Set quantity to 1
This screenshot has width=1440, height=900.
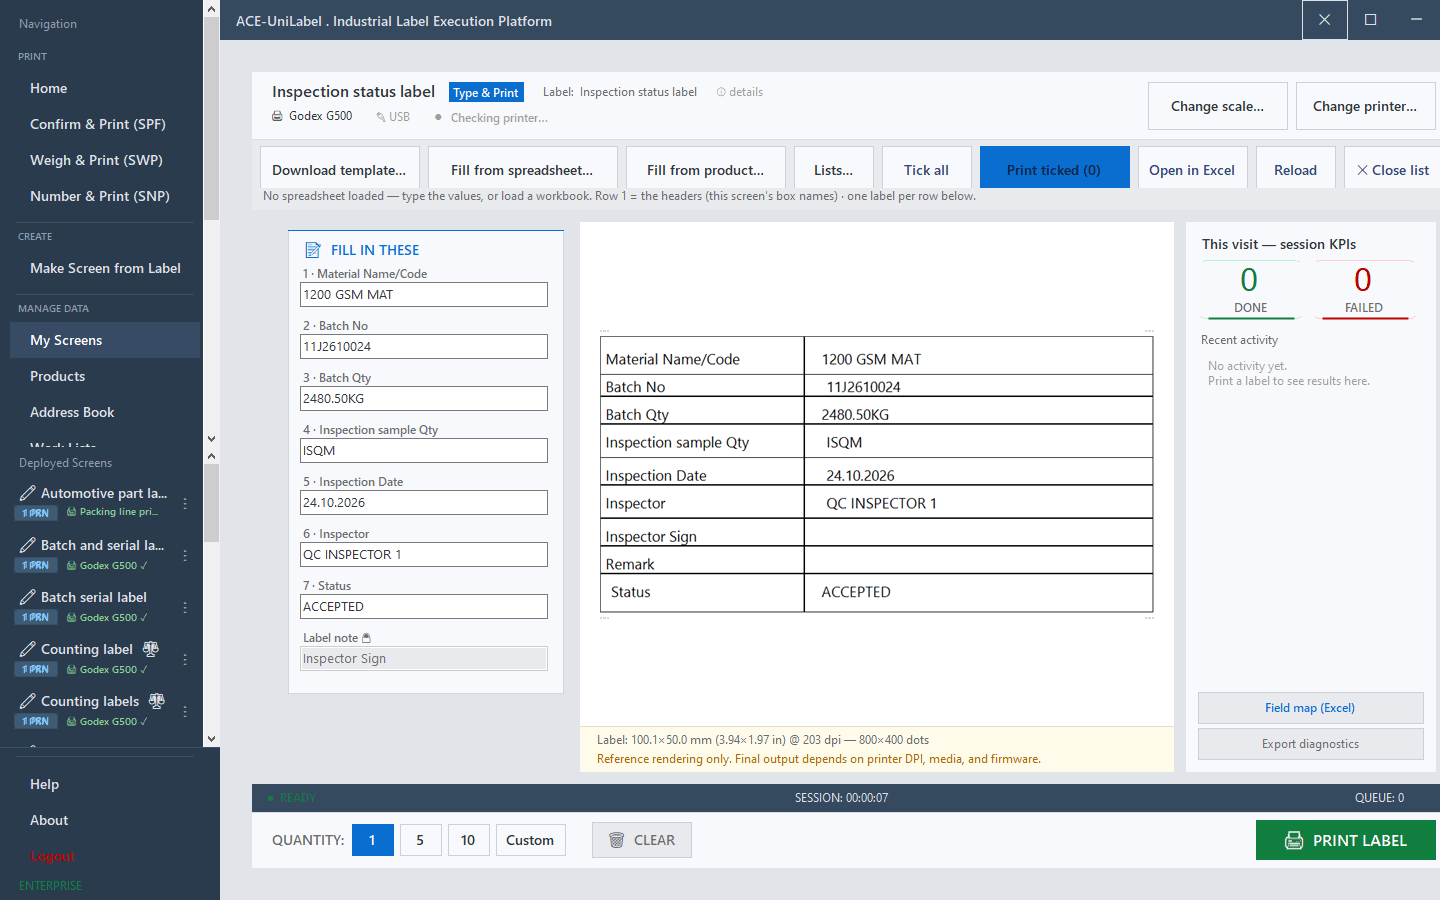point(372,840)
